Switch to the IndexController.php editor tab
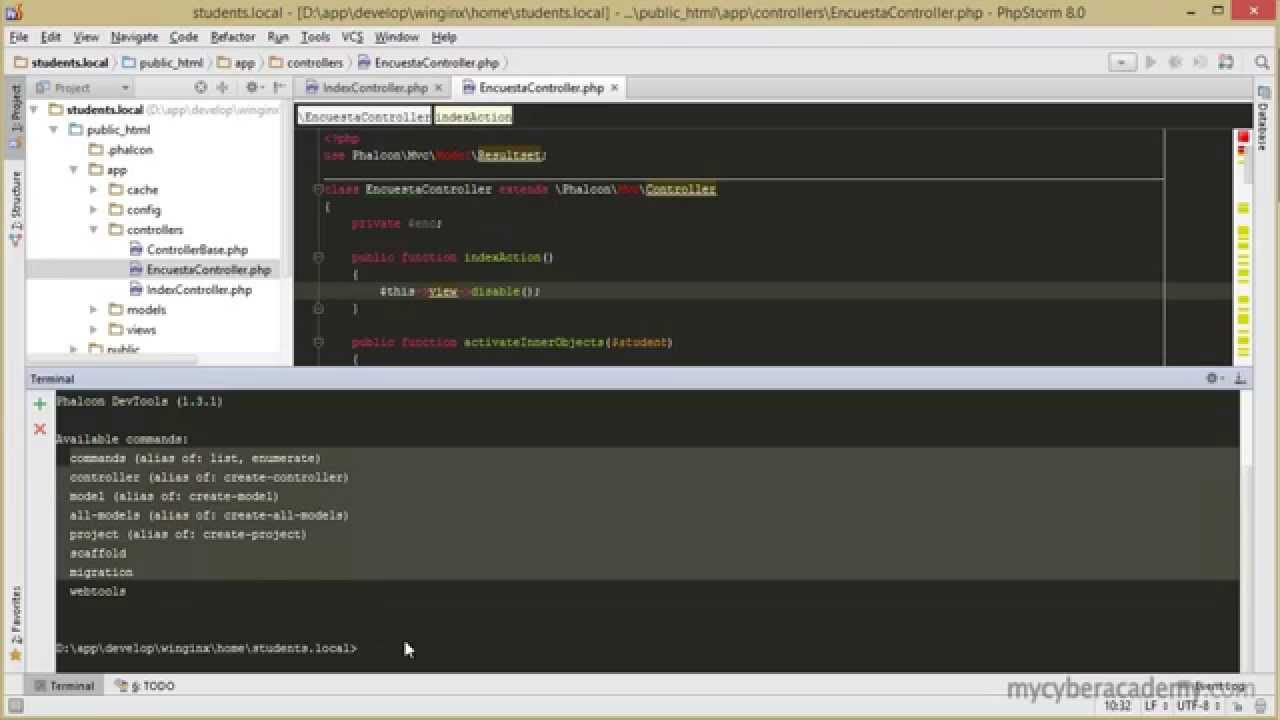Viewport: 1280px width, 720px height. coord(375,88)
